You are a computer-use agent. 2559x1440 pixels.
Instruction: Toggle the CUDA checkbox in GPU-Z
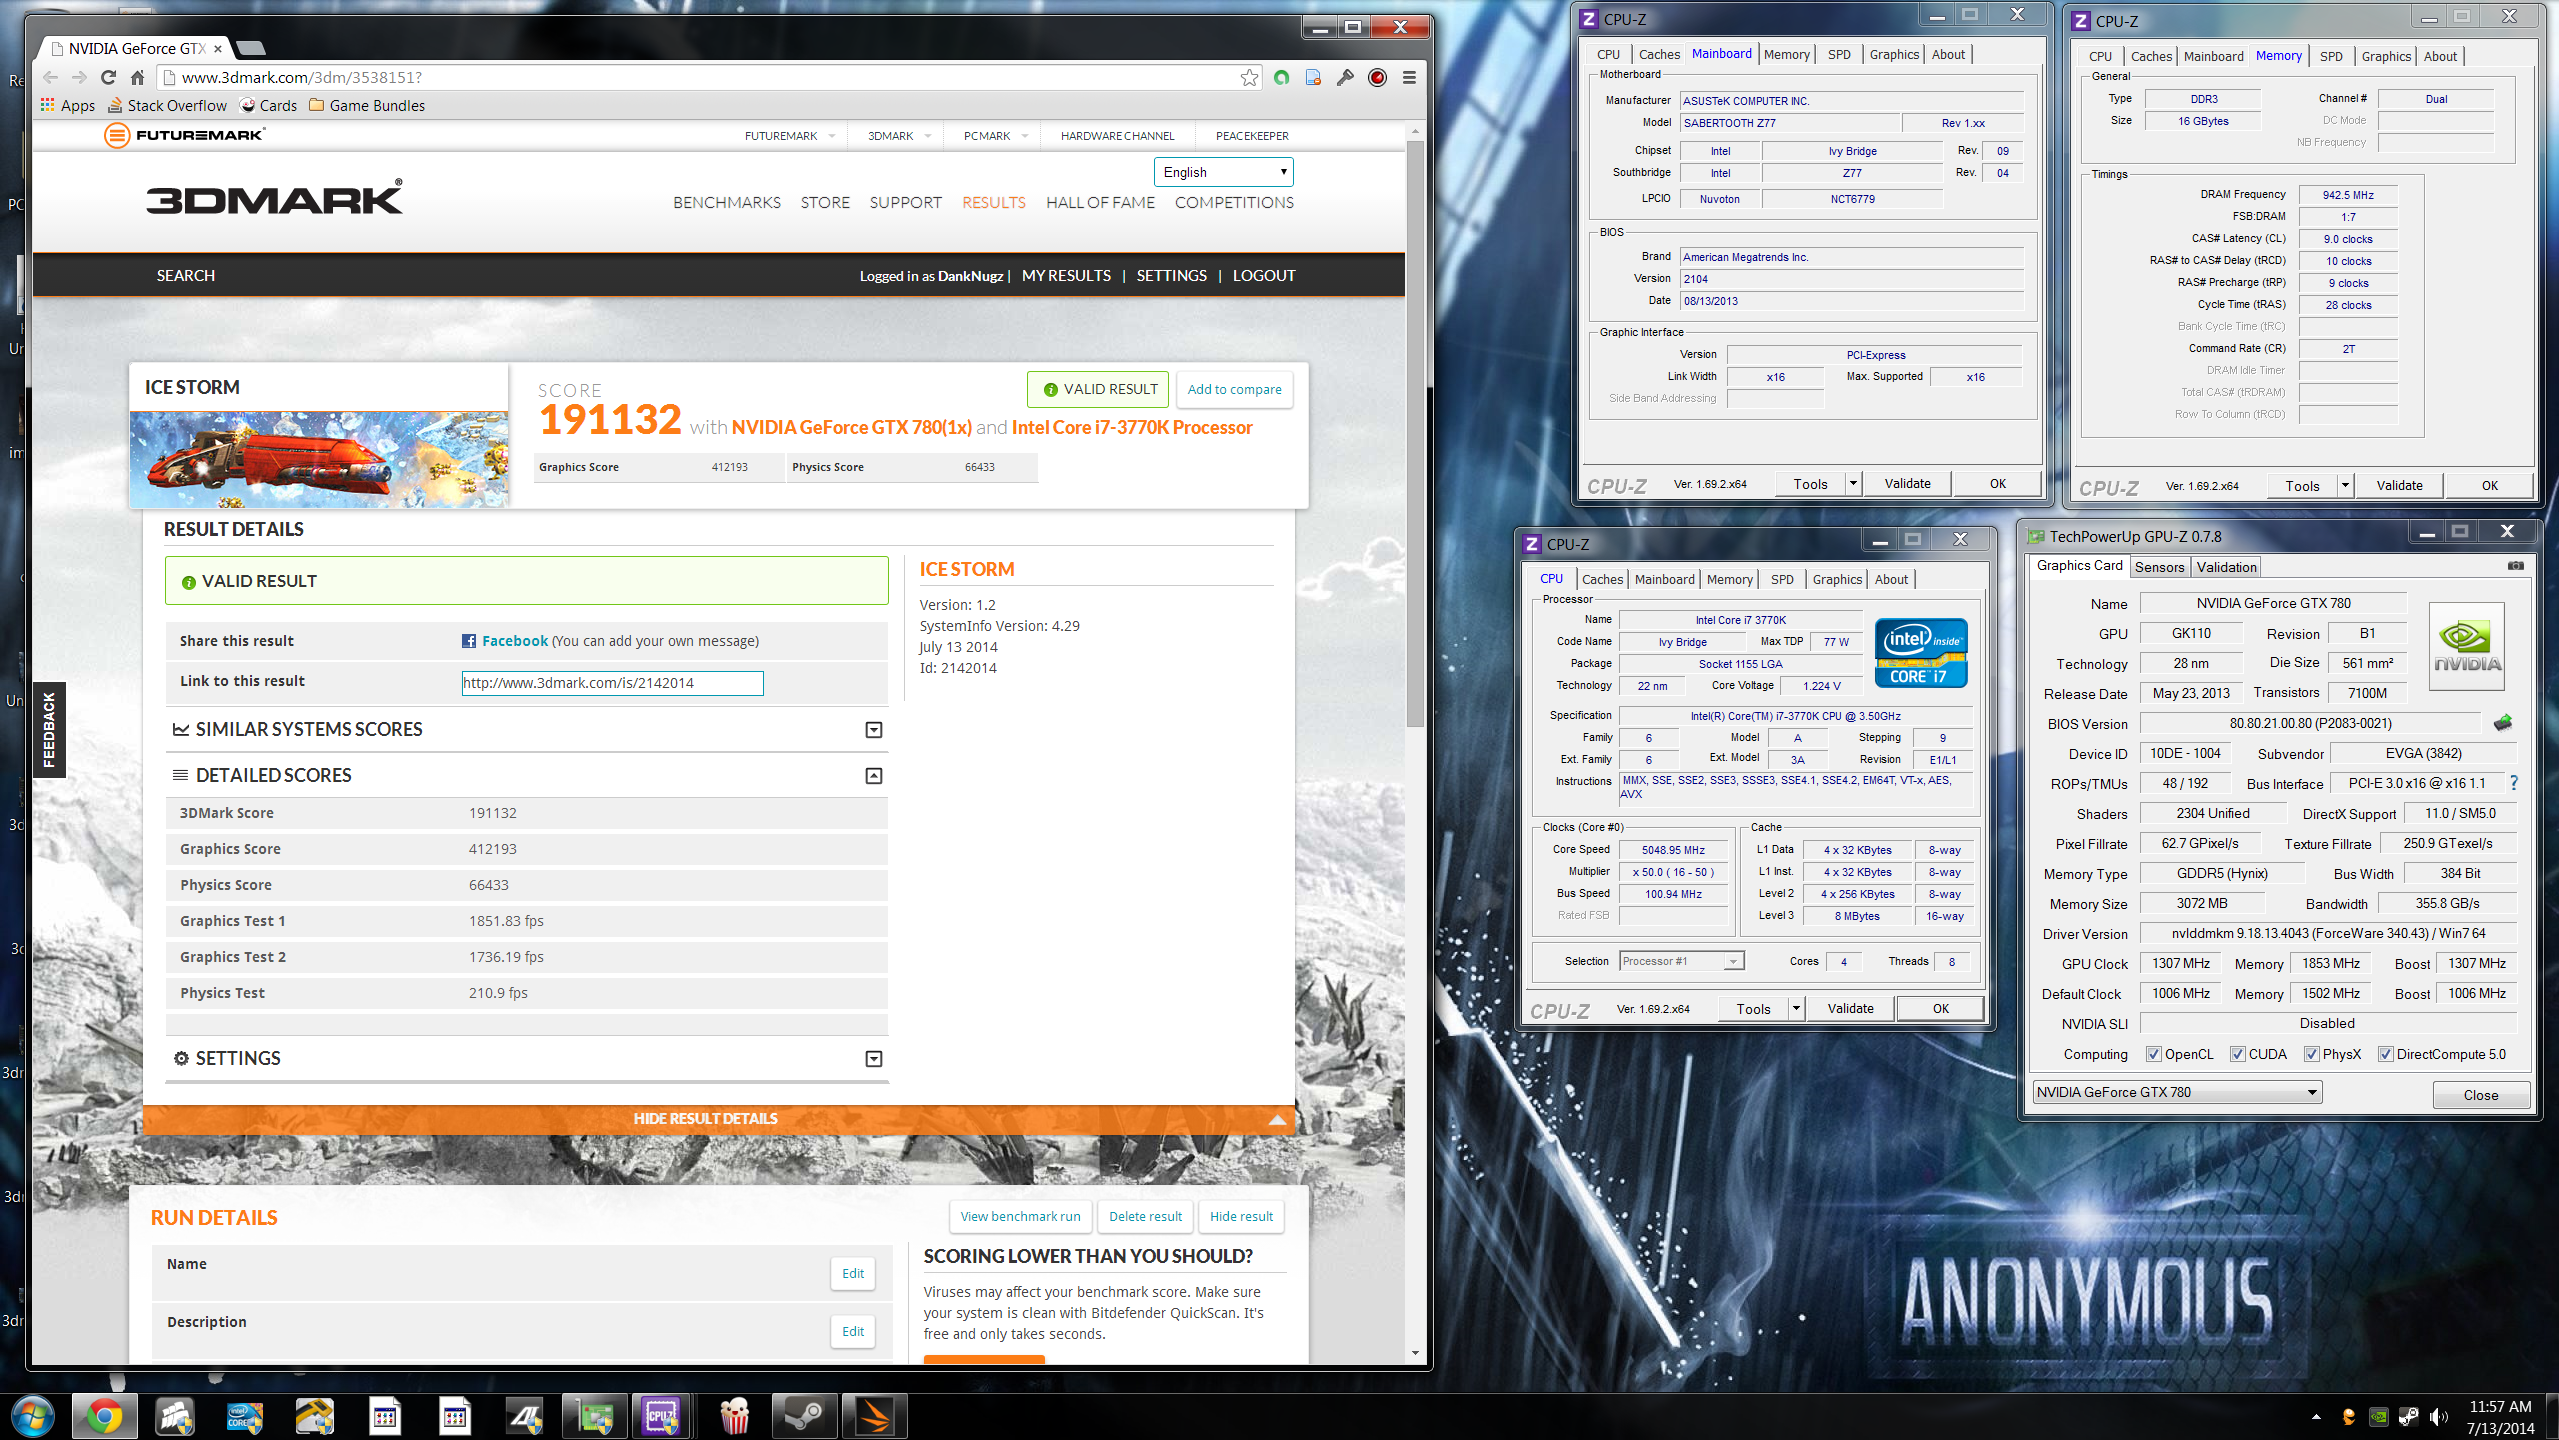(x=2238, y=1054)
